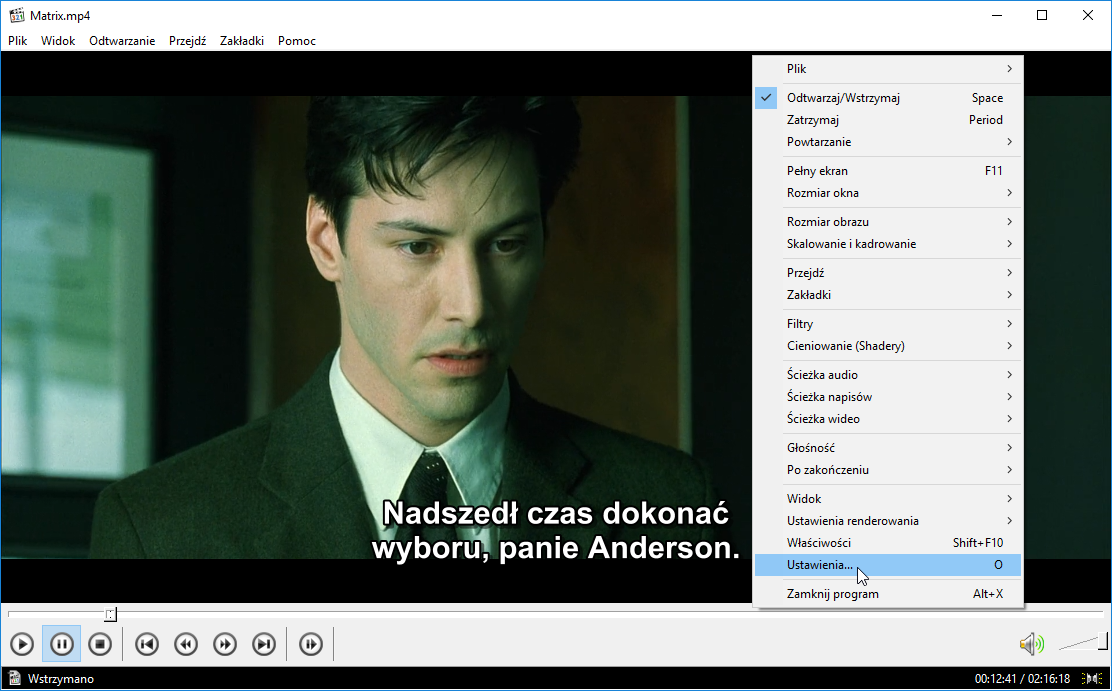
Task: Expand Skalowanie i kadrowanie submenu
Action: 887,244
